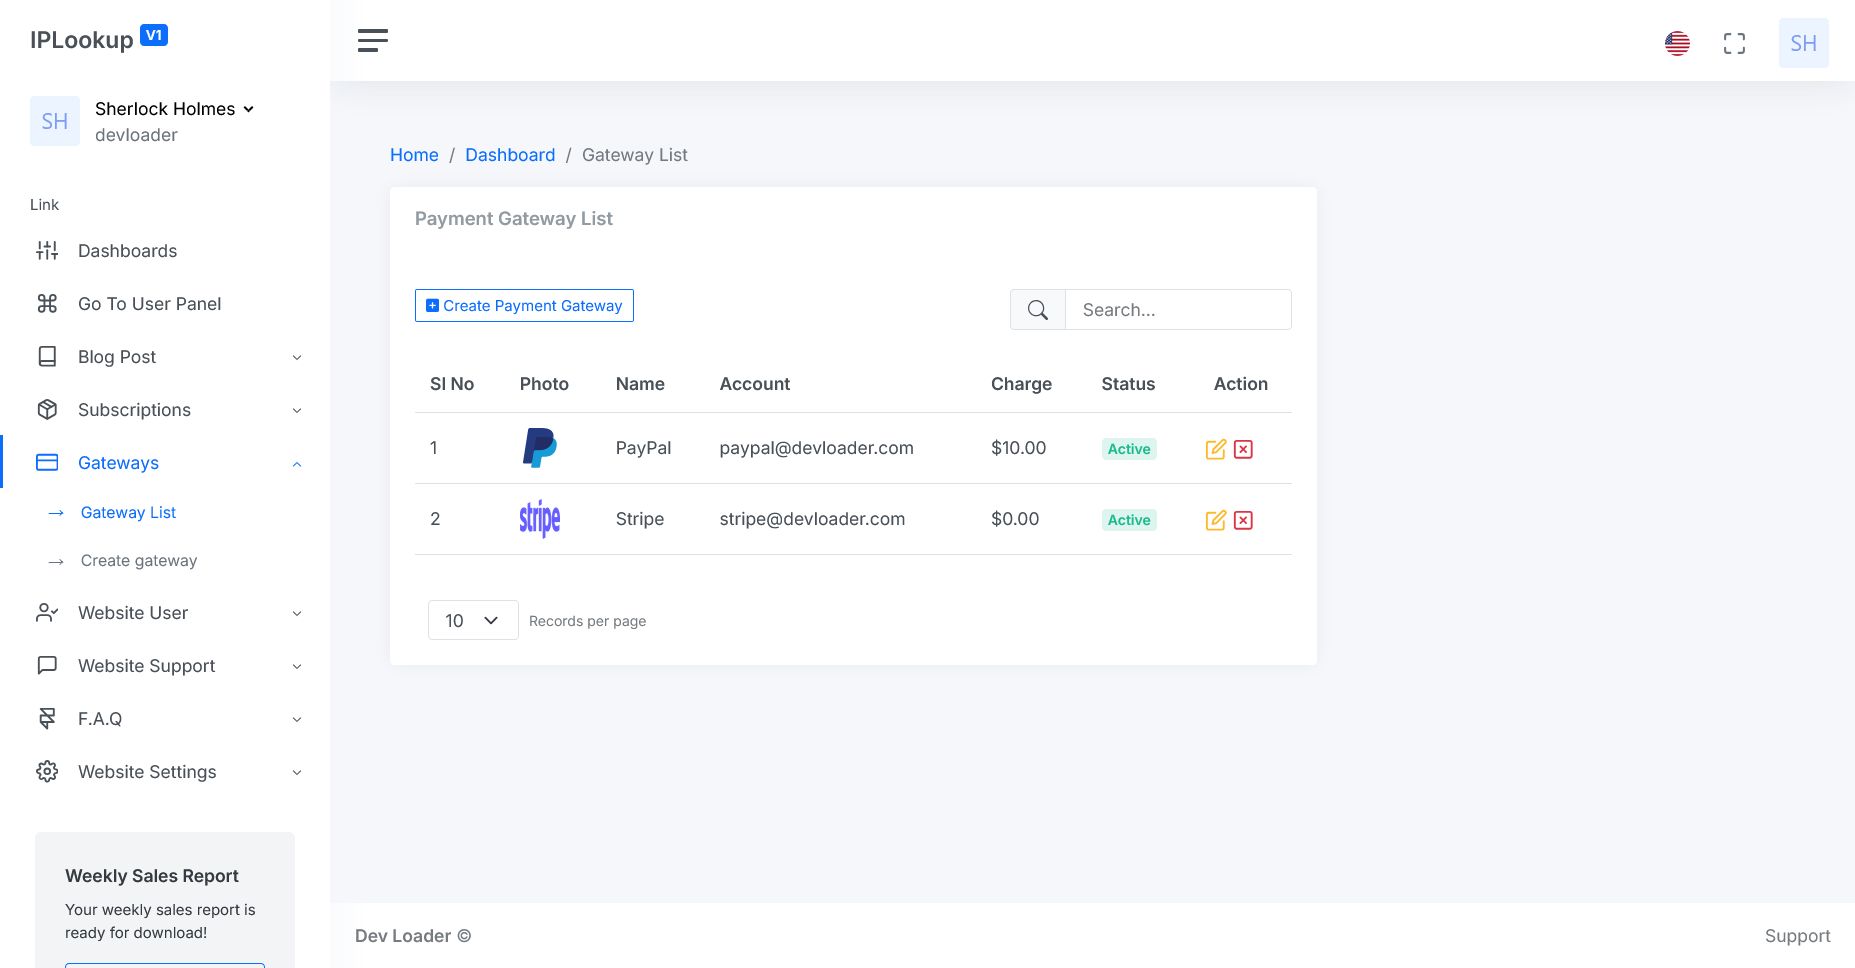Edit the PayPal gateway row
Screen dimensions: 1855x968
click(1215, 449)
